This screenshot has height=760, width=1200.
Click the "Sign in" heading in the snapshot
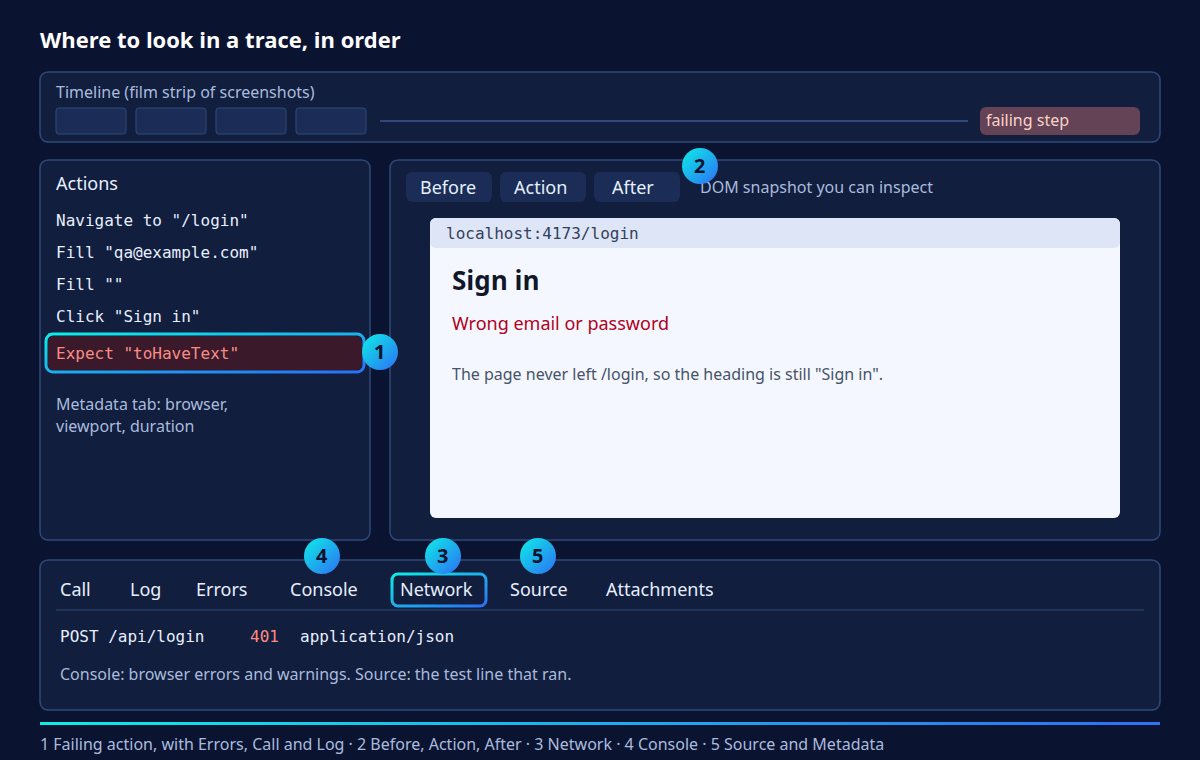coord(495,281)
